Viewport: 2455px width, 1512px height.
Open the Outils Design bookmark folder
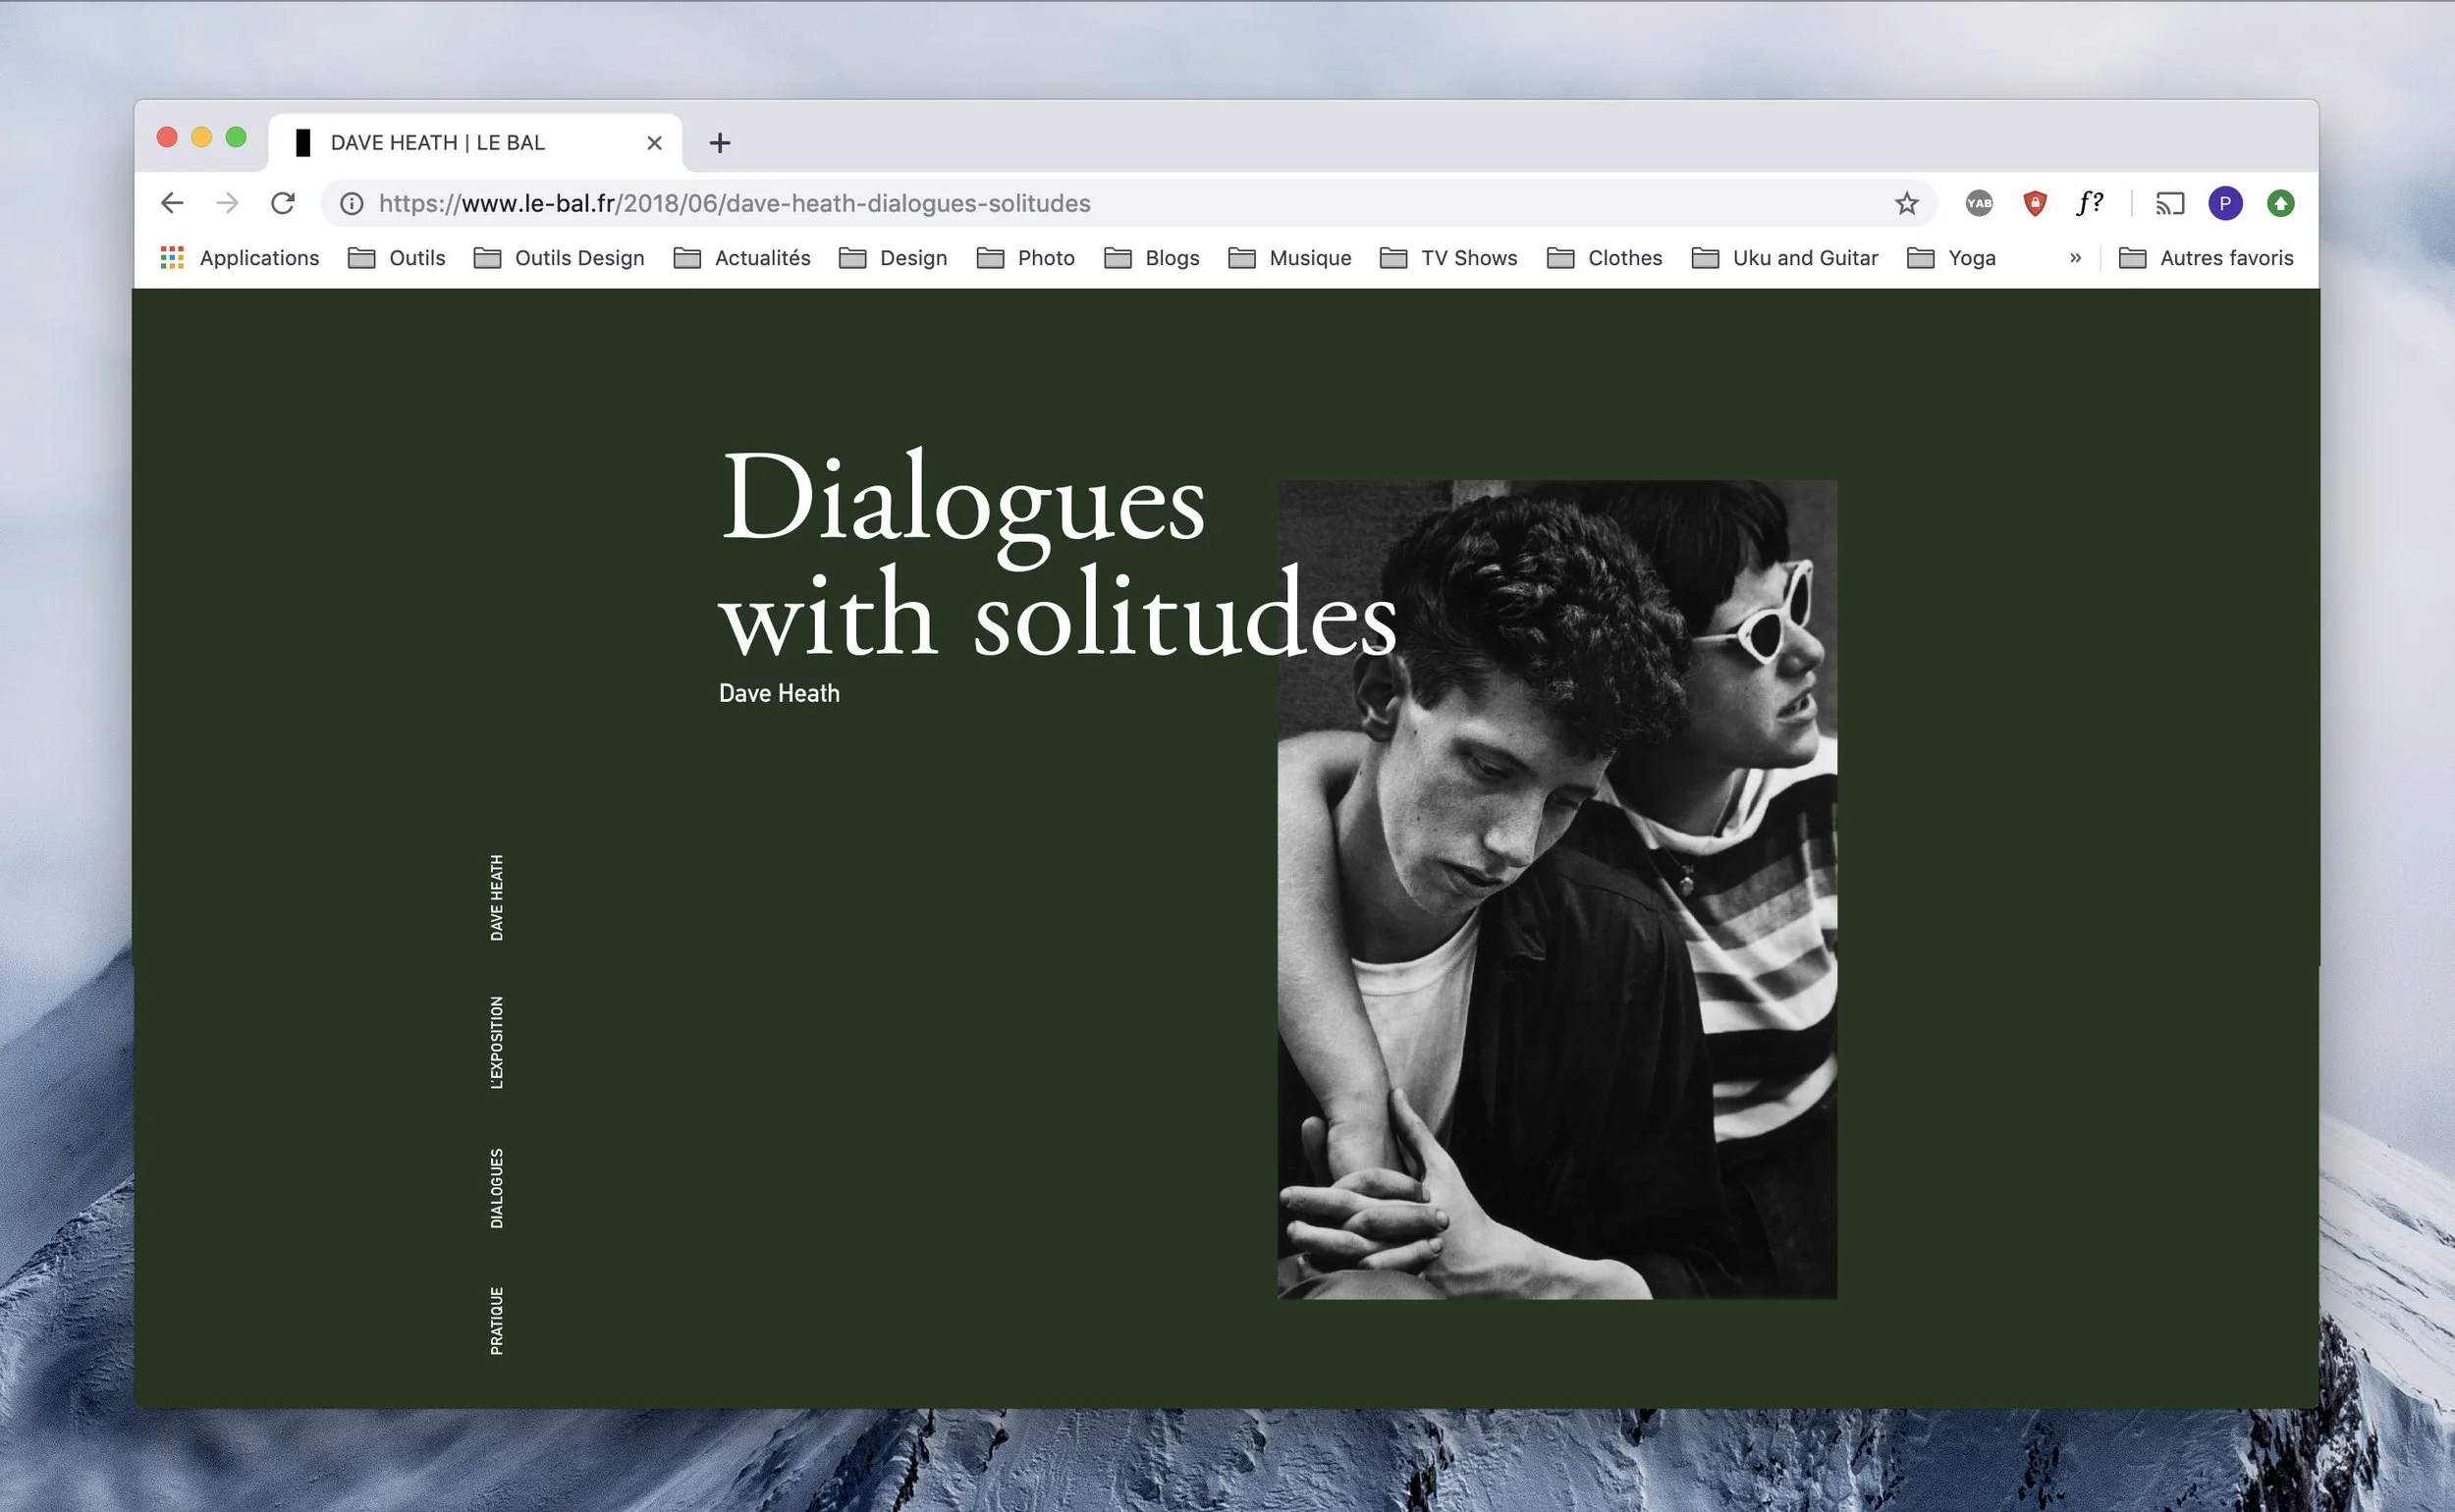pyautogui.click(x=559, y=258)
